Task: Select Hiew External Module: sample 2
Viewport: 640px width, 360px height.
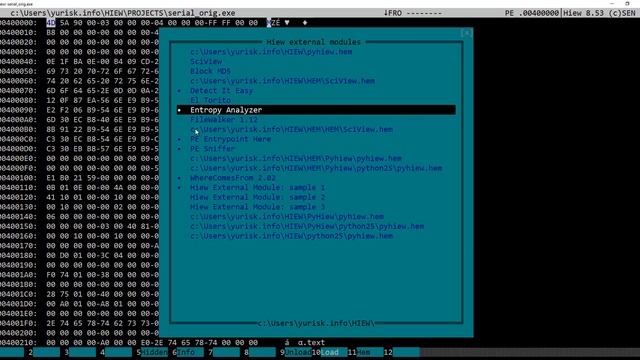Action: point(258,197)
